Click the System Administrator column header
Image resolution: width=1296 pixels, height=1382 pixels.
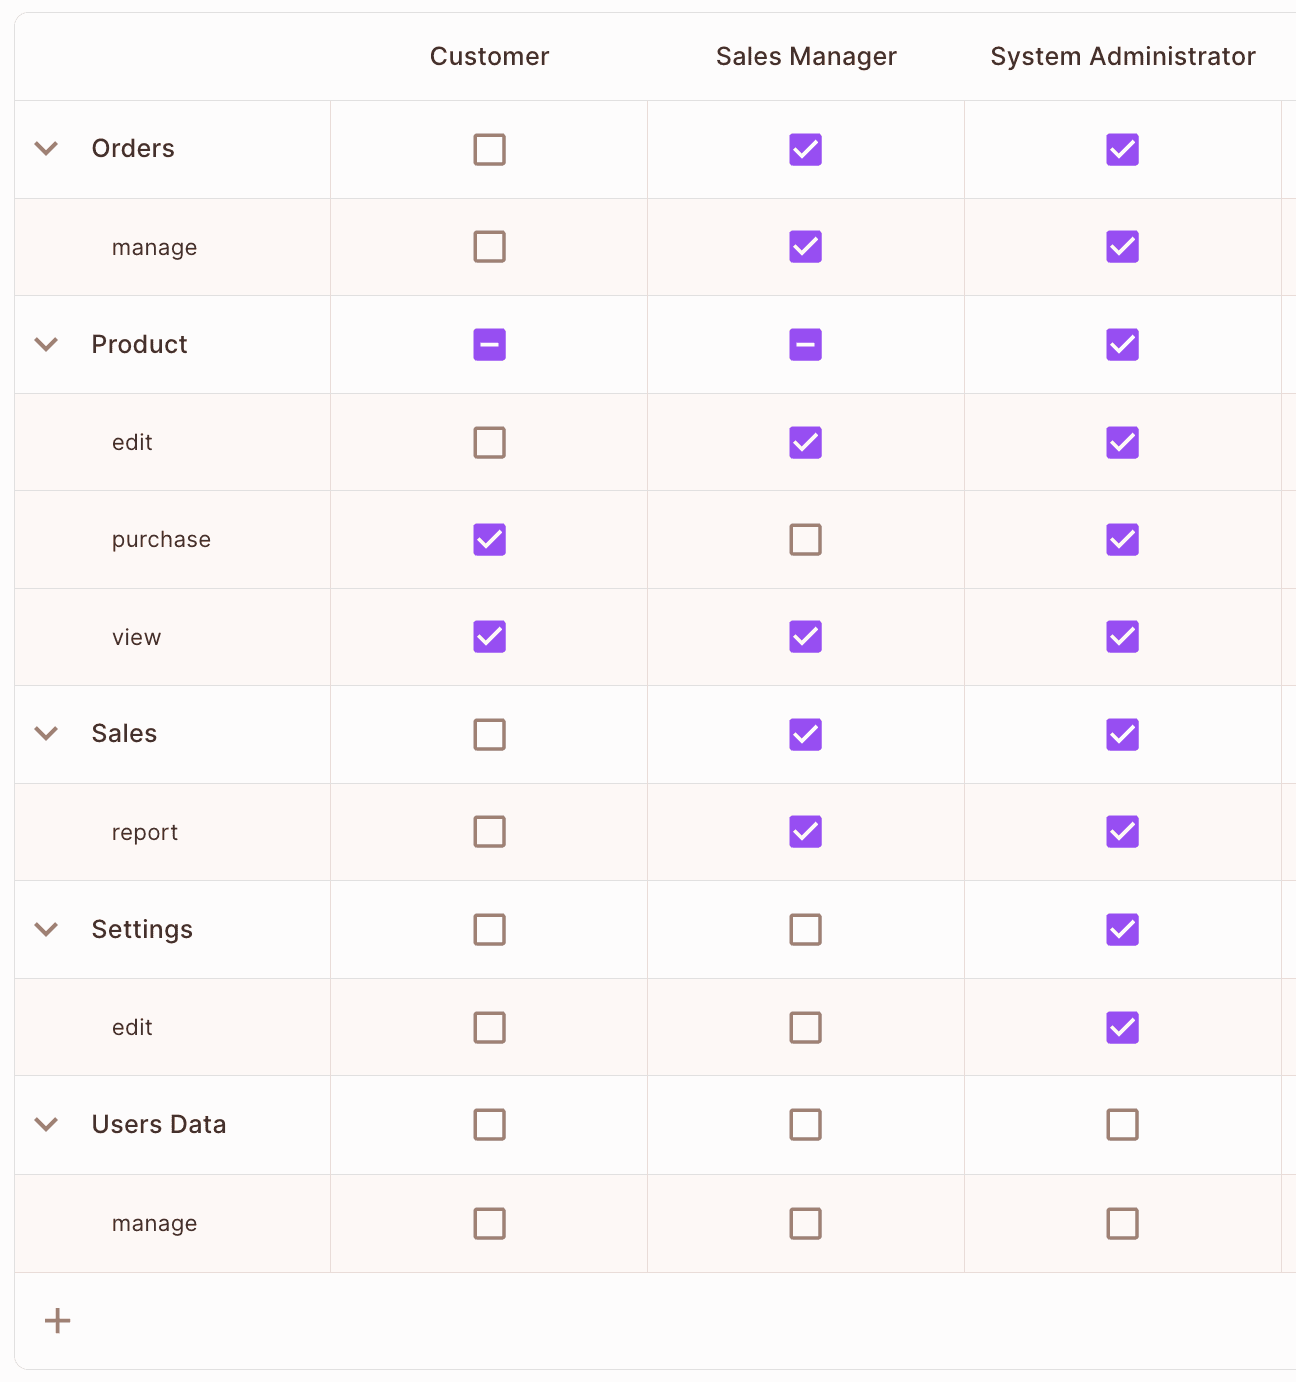pos(1122,57)
